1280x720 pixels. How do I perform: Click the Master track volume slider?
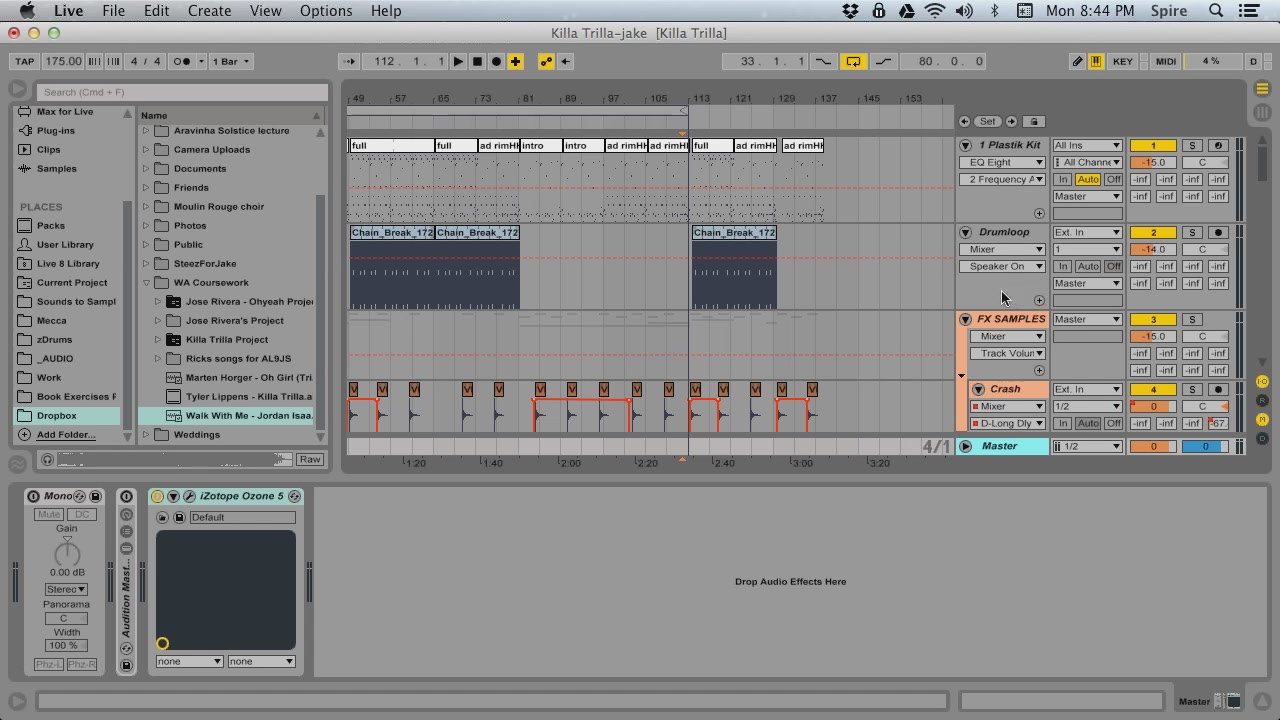pos(1153,446)
